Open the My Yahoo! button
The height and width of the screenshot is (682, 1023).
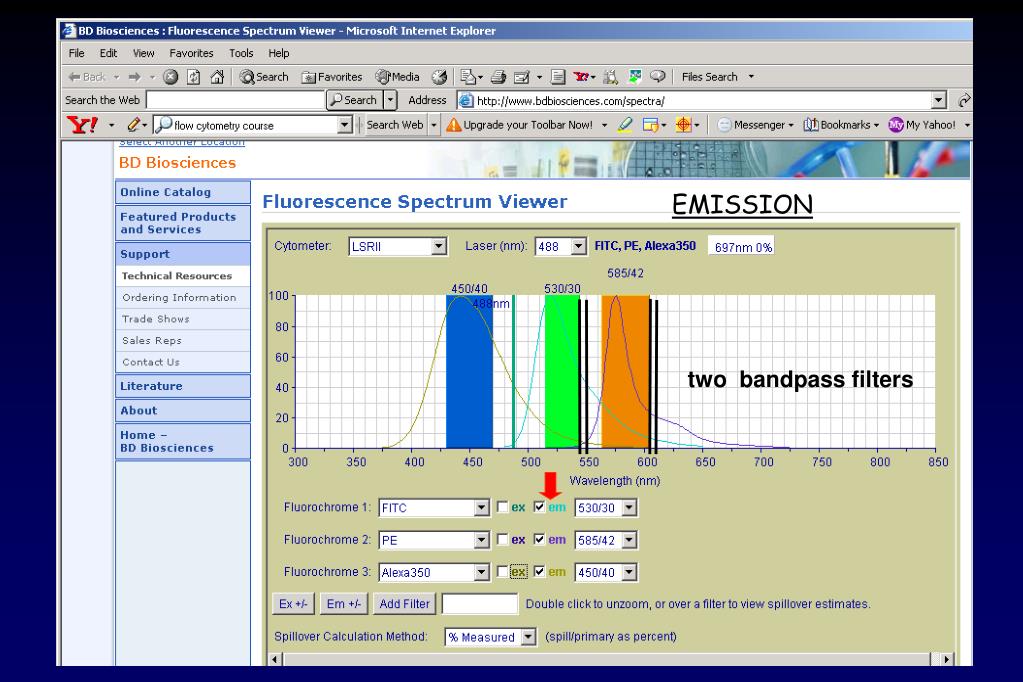[x=923, y=125]
